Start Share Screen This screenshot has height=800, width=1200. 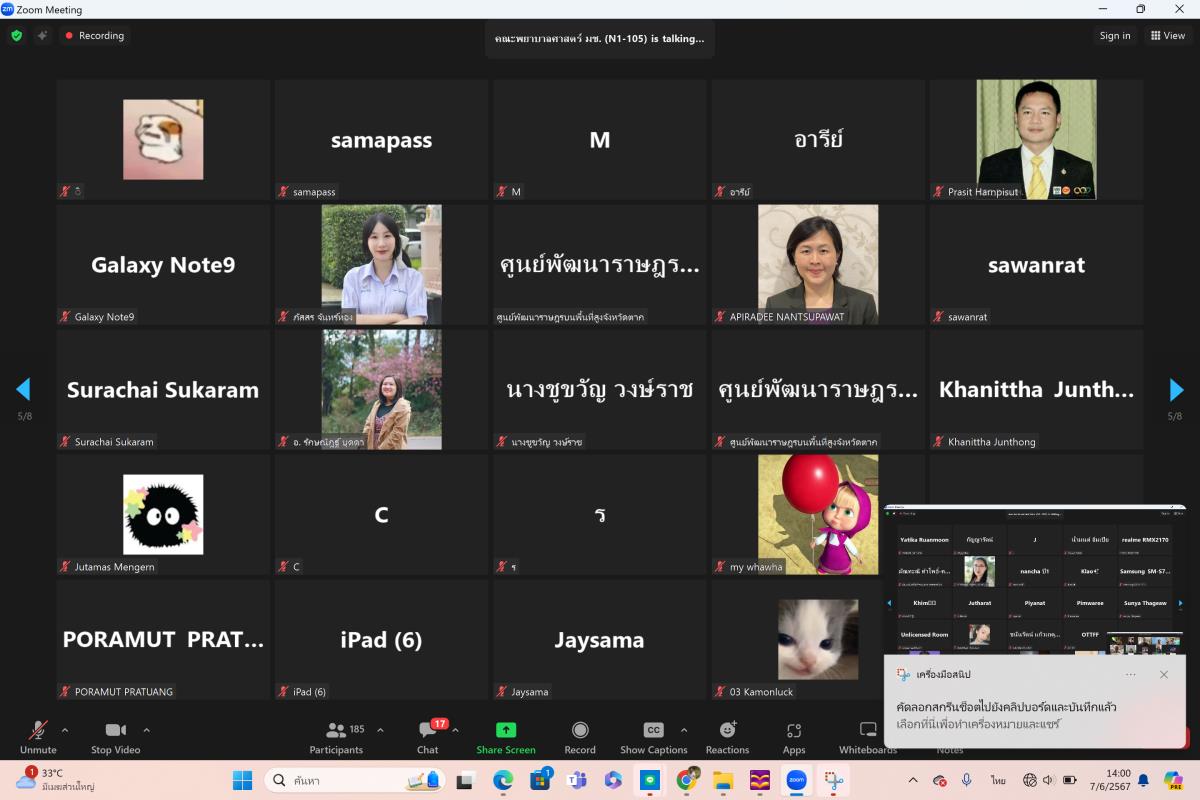coord(506,736)
